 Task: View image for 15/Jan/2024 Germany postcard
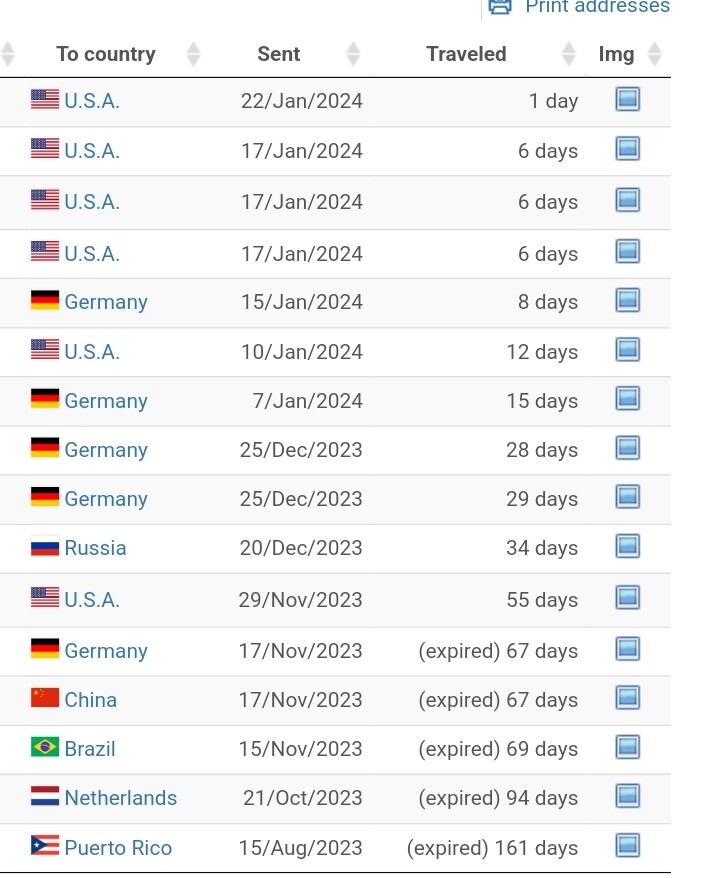[627, 300]
